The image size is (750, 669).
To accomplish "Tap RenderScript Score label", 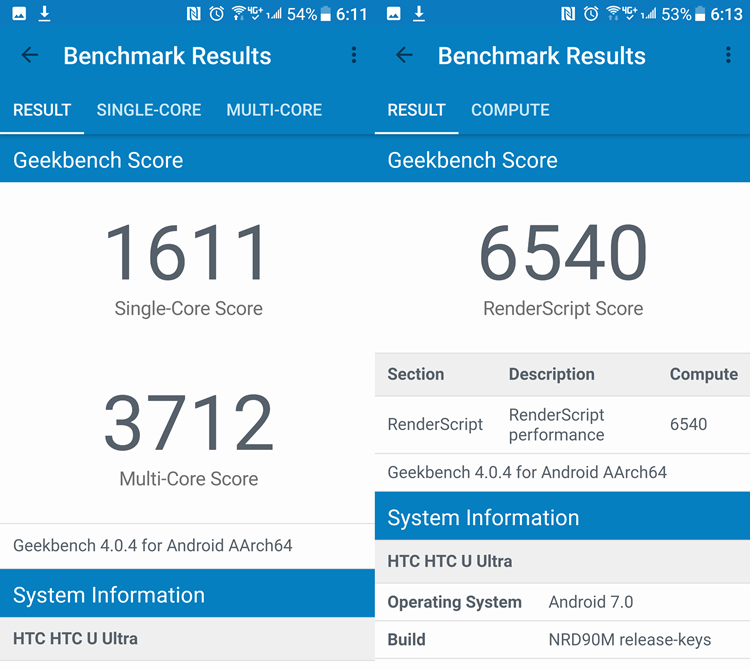I will click(563, 308).
